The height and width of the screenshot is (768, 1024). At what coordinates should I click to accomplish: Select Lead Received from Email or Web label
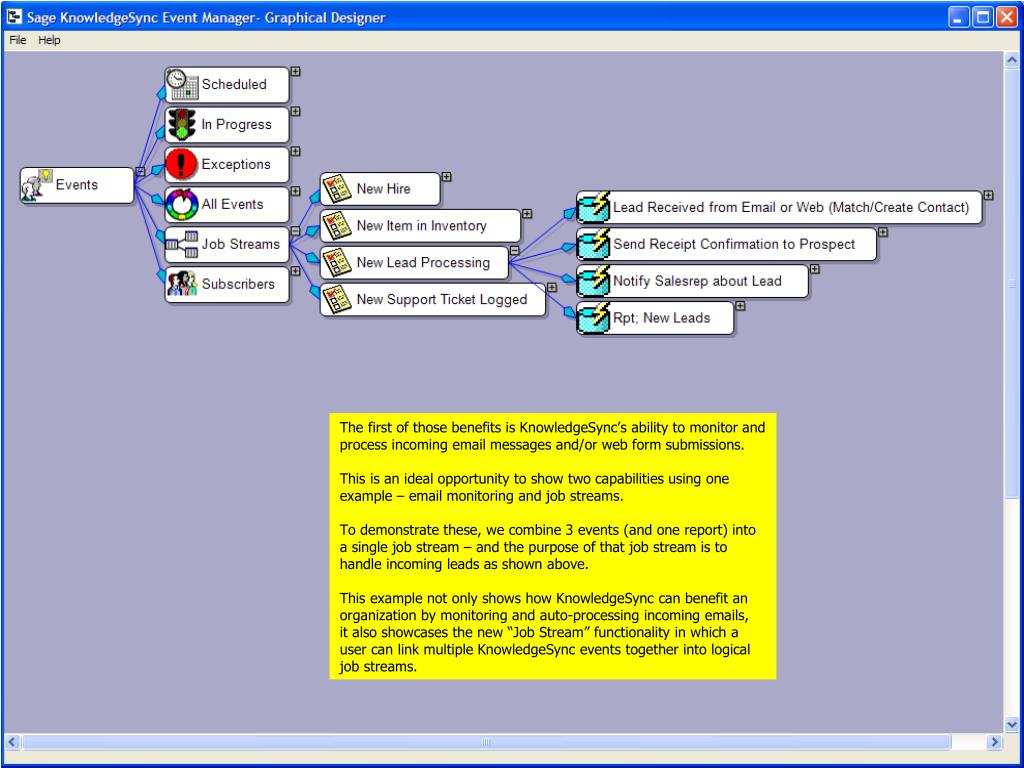791,208
